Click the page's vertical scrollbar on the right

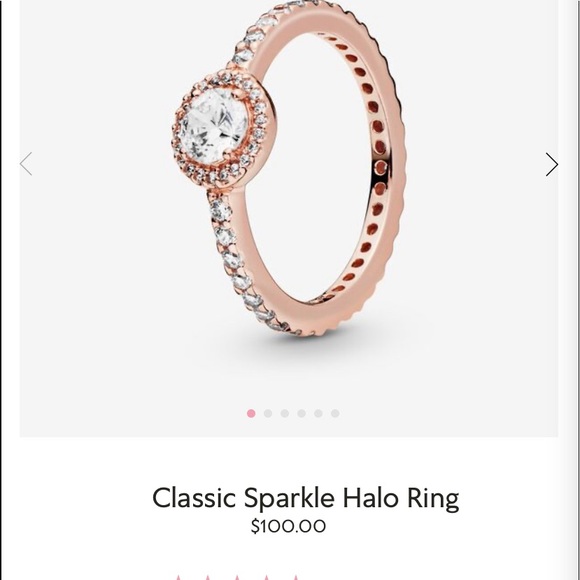pyautogui.click(x=572, y=290)
